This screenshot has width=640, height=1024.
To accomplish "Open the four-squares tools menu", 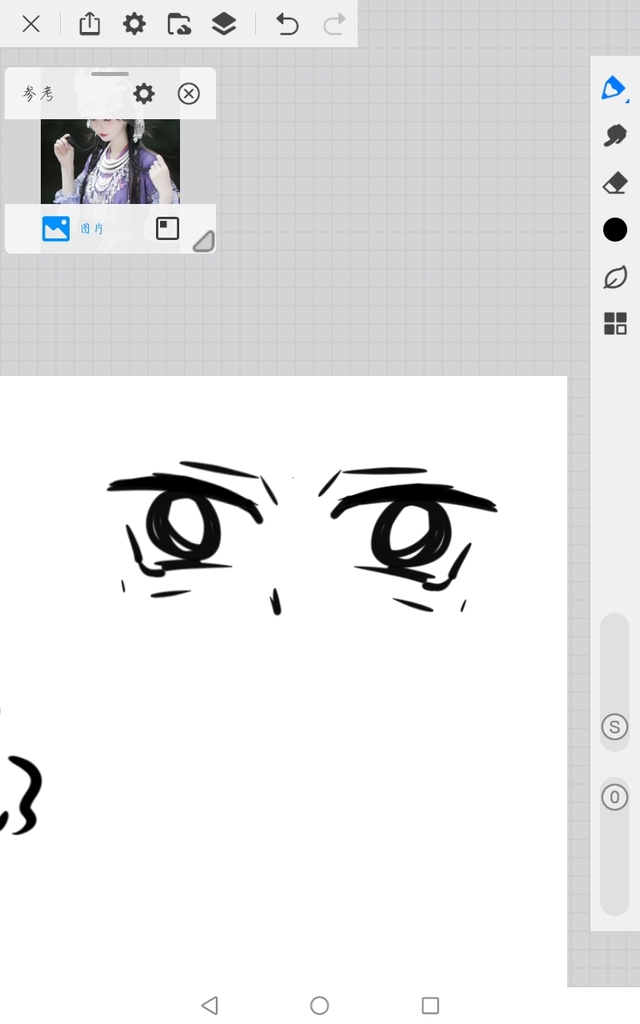I will pos(615,323).
